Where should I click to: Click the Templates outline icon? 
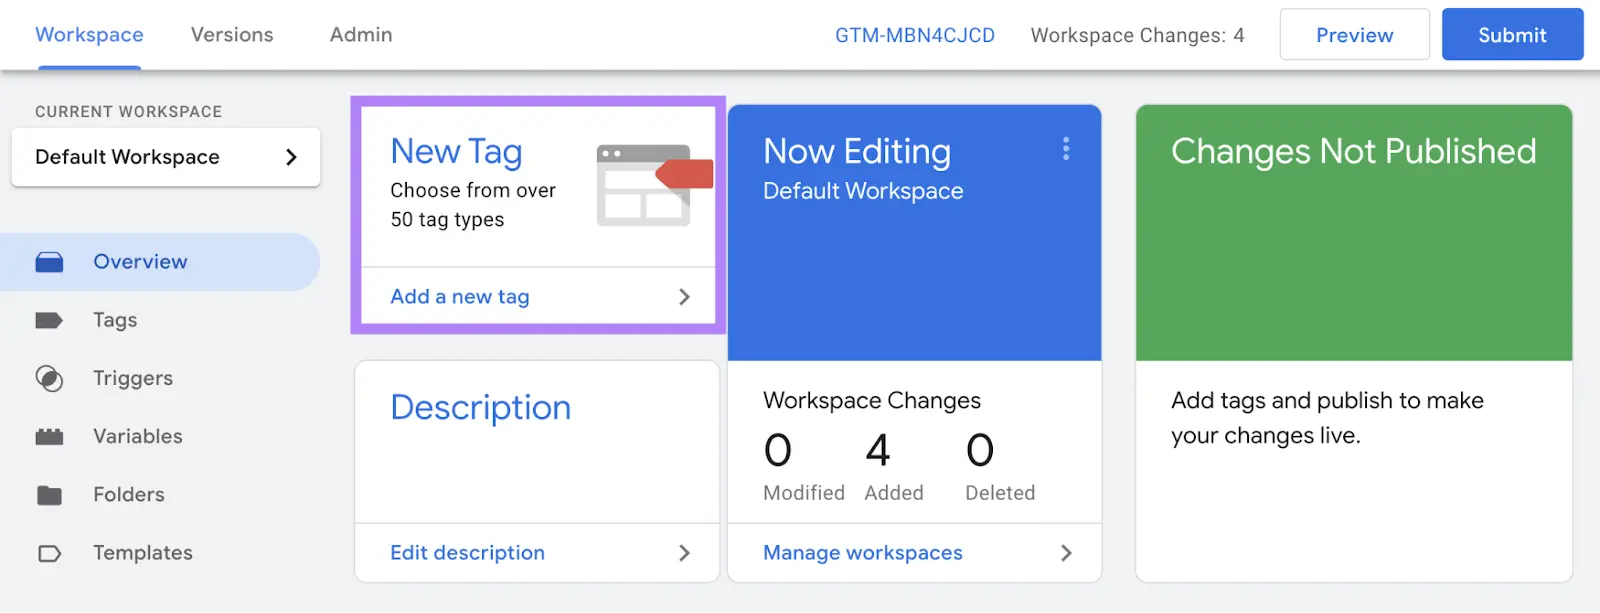pos(49,553)
